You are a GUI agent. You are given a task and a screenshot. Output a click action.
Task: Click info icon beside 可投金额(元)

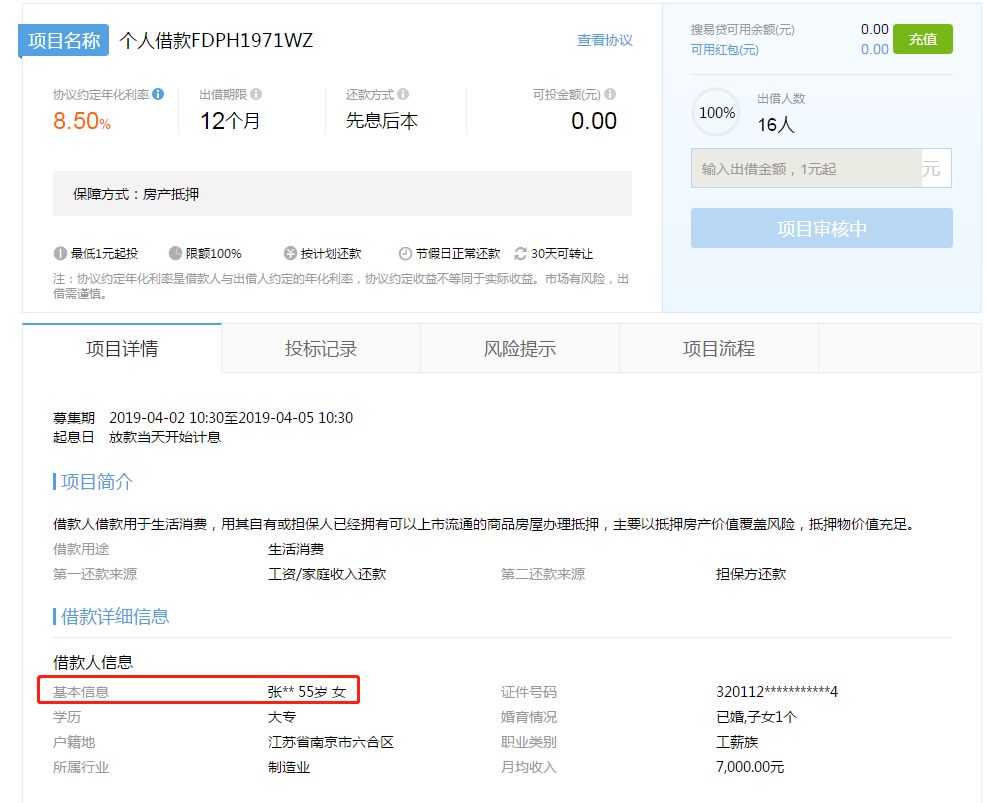coord(610,94)
